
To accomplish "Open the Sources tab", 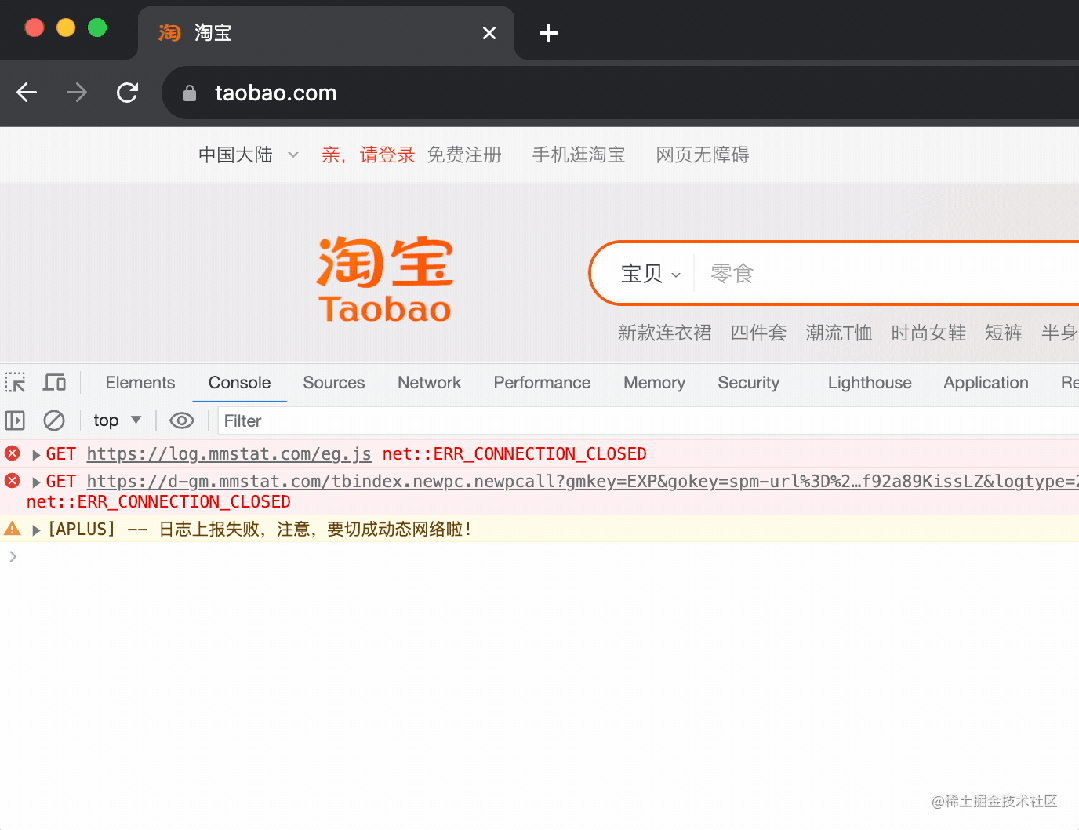I will click(334, 383).
